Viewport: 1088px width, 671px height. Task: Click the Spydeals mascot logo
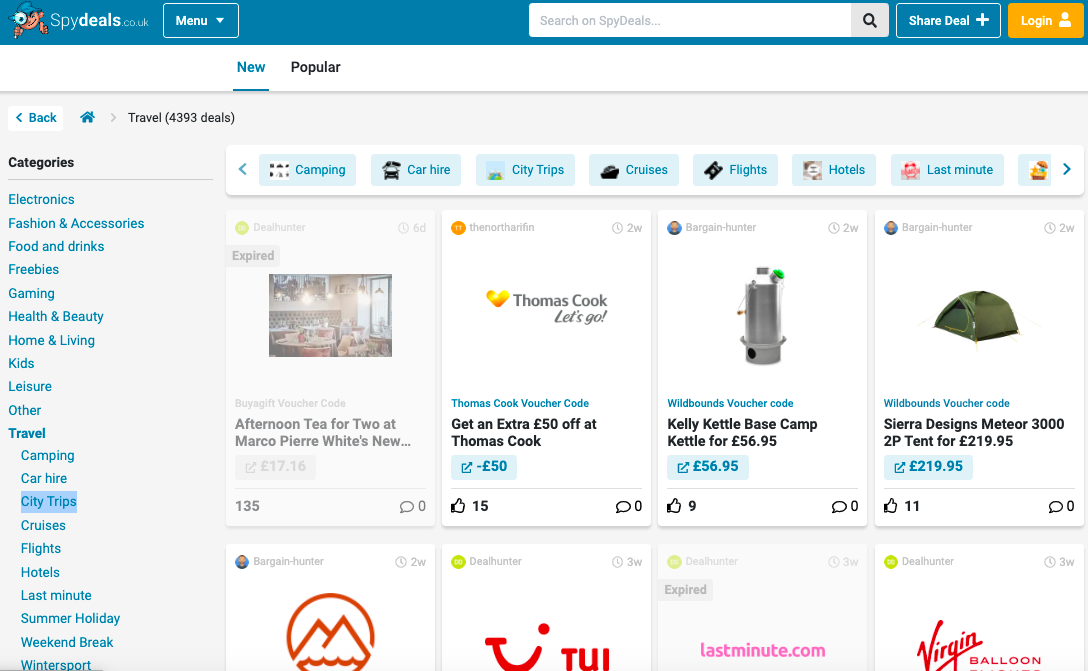click(x=28, y=21)
